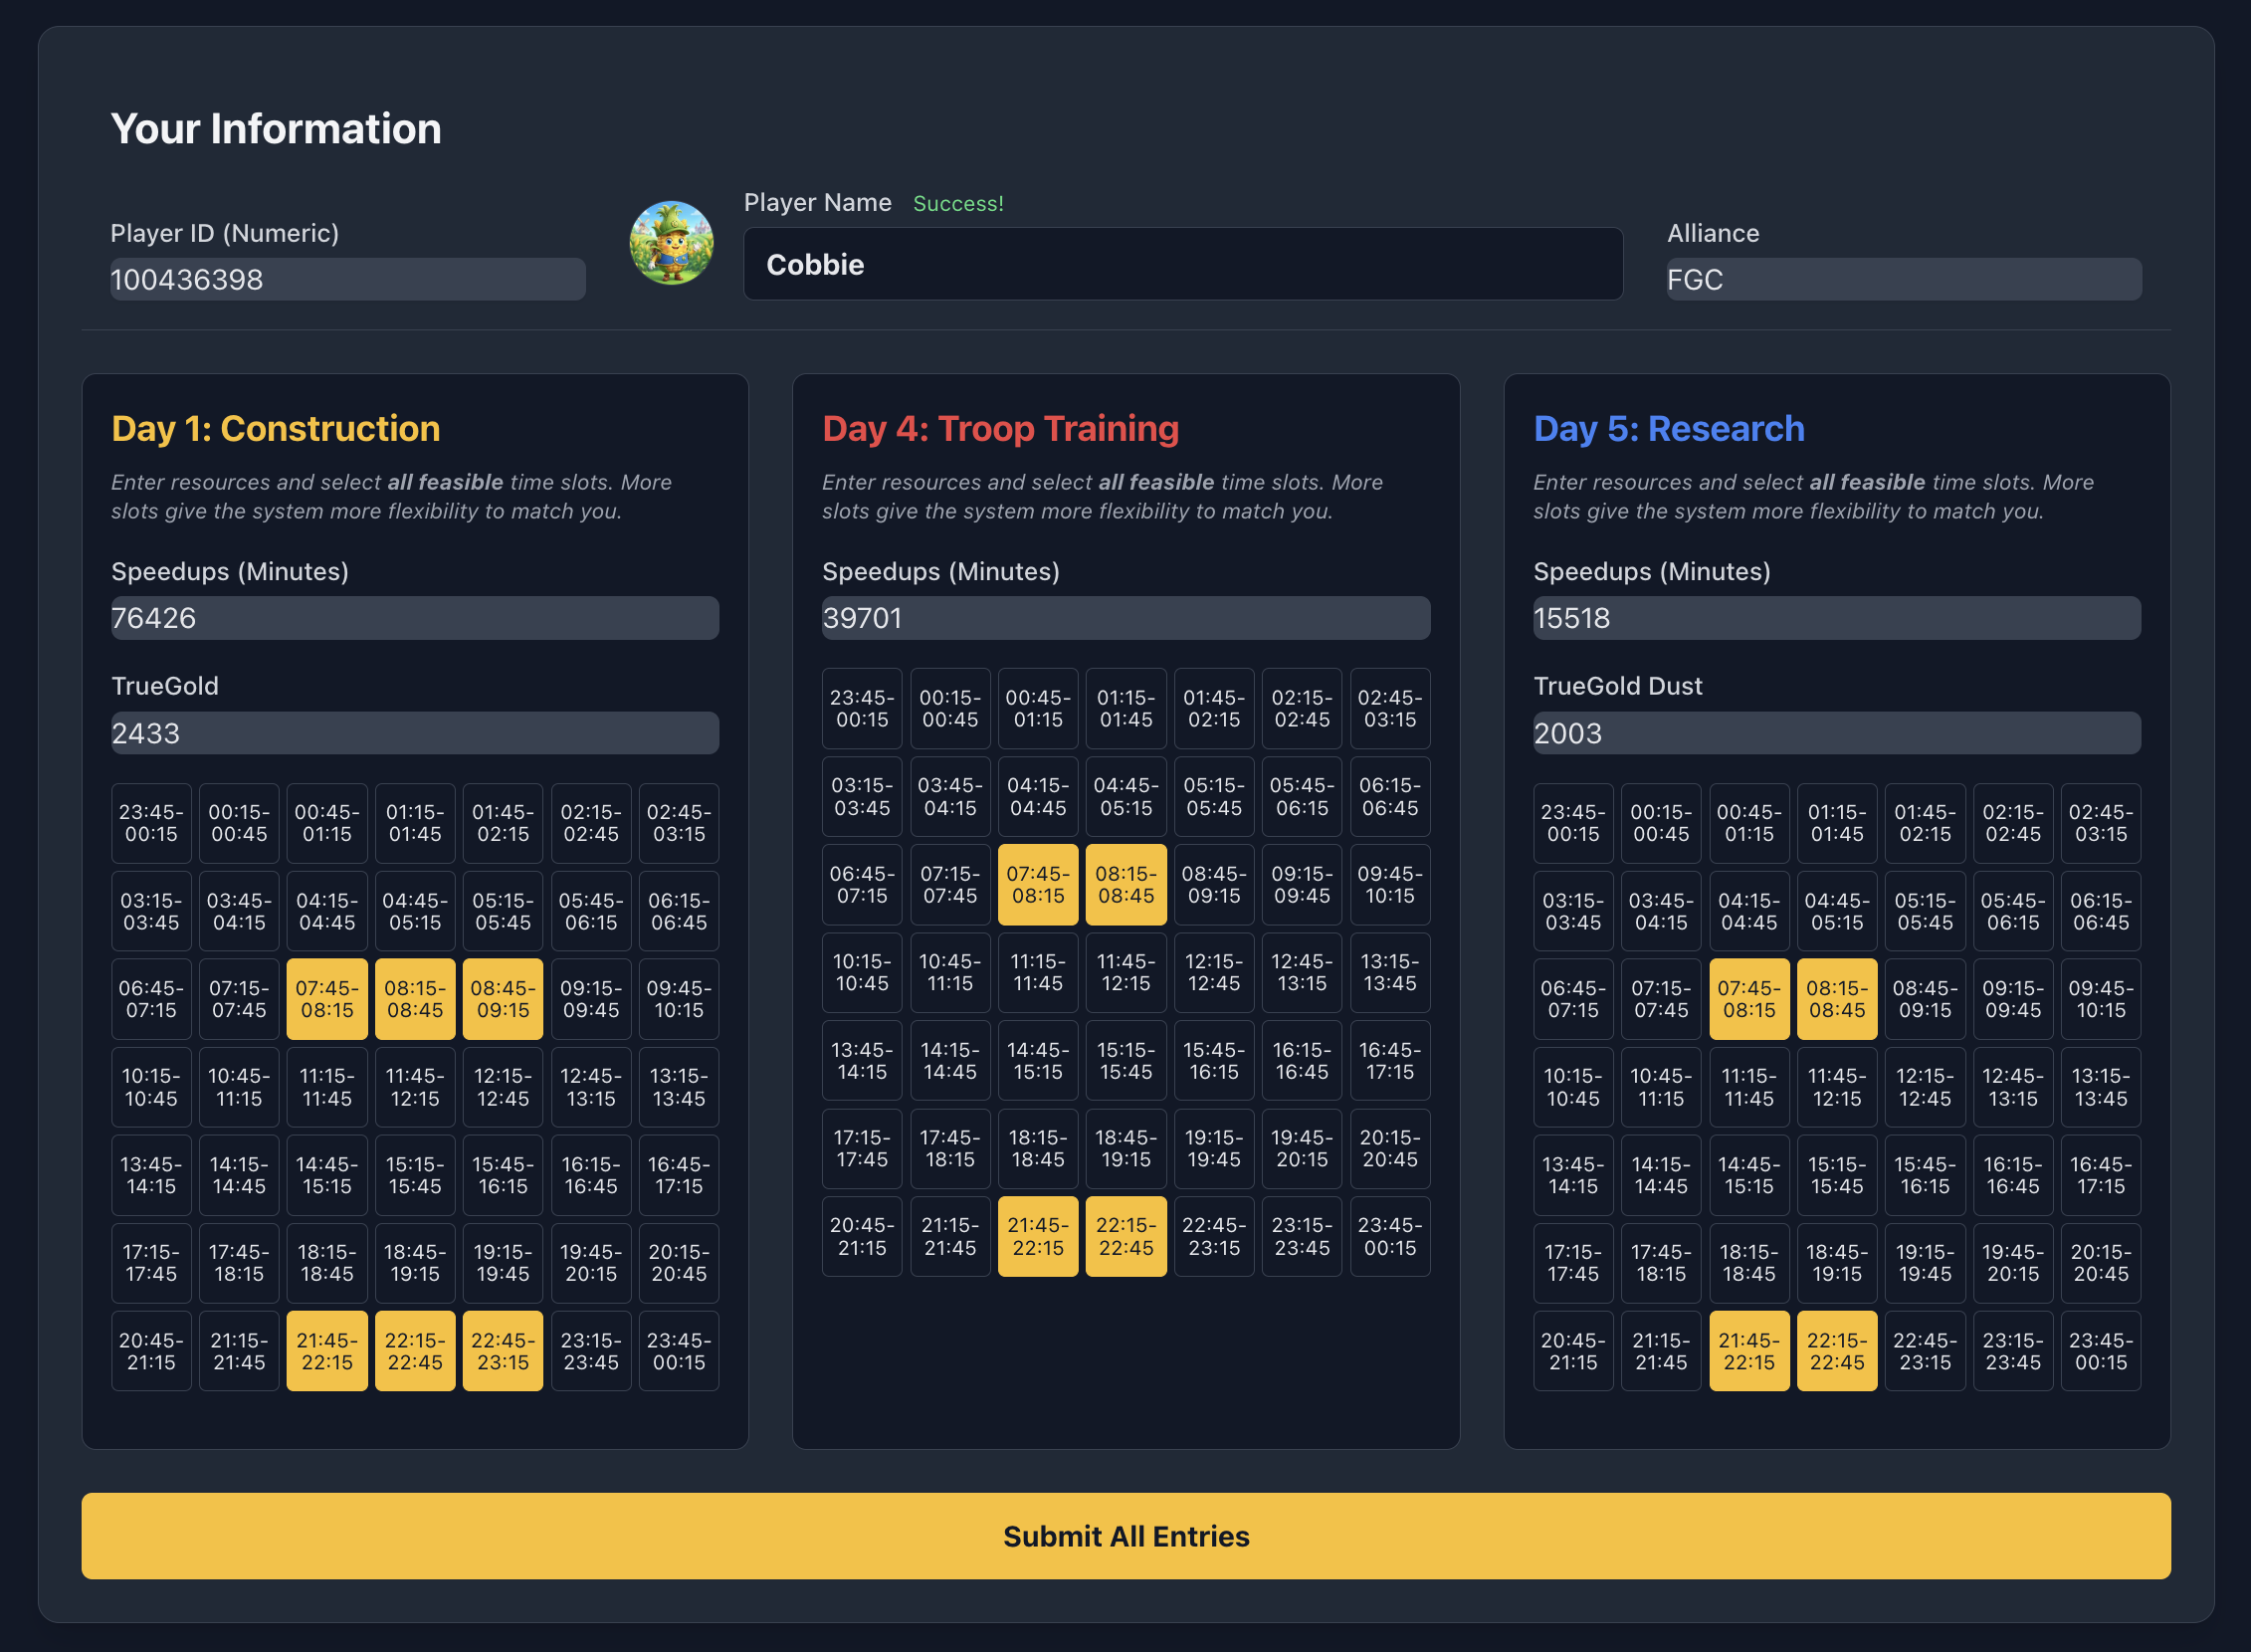The image size is (2251, 1652).
Task: Toggle Construction slot 22:45-23:15 off
Action: (x=503, y=1351)
